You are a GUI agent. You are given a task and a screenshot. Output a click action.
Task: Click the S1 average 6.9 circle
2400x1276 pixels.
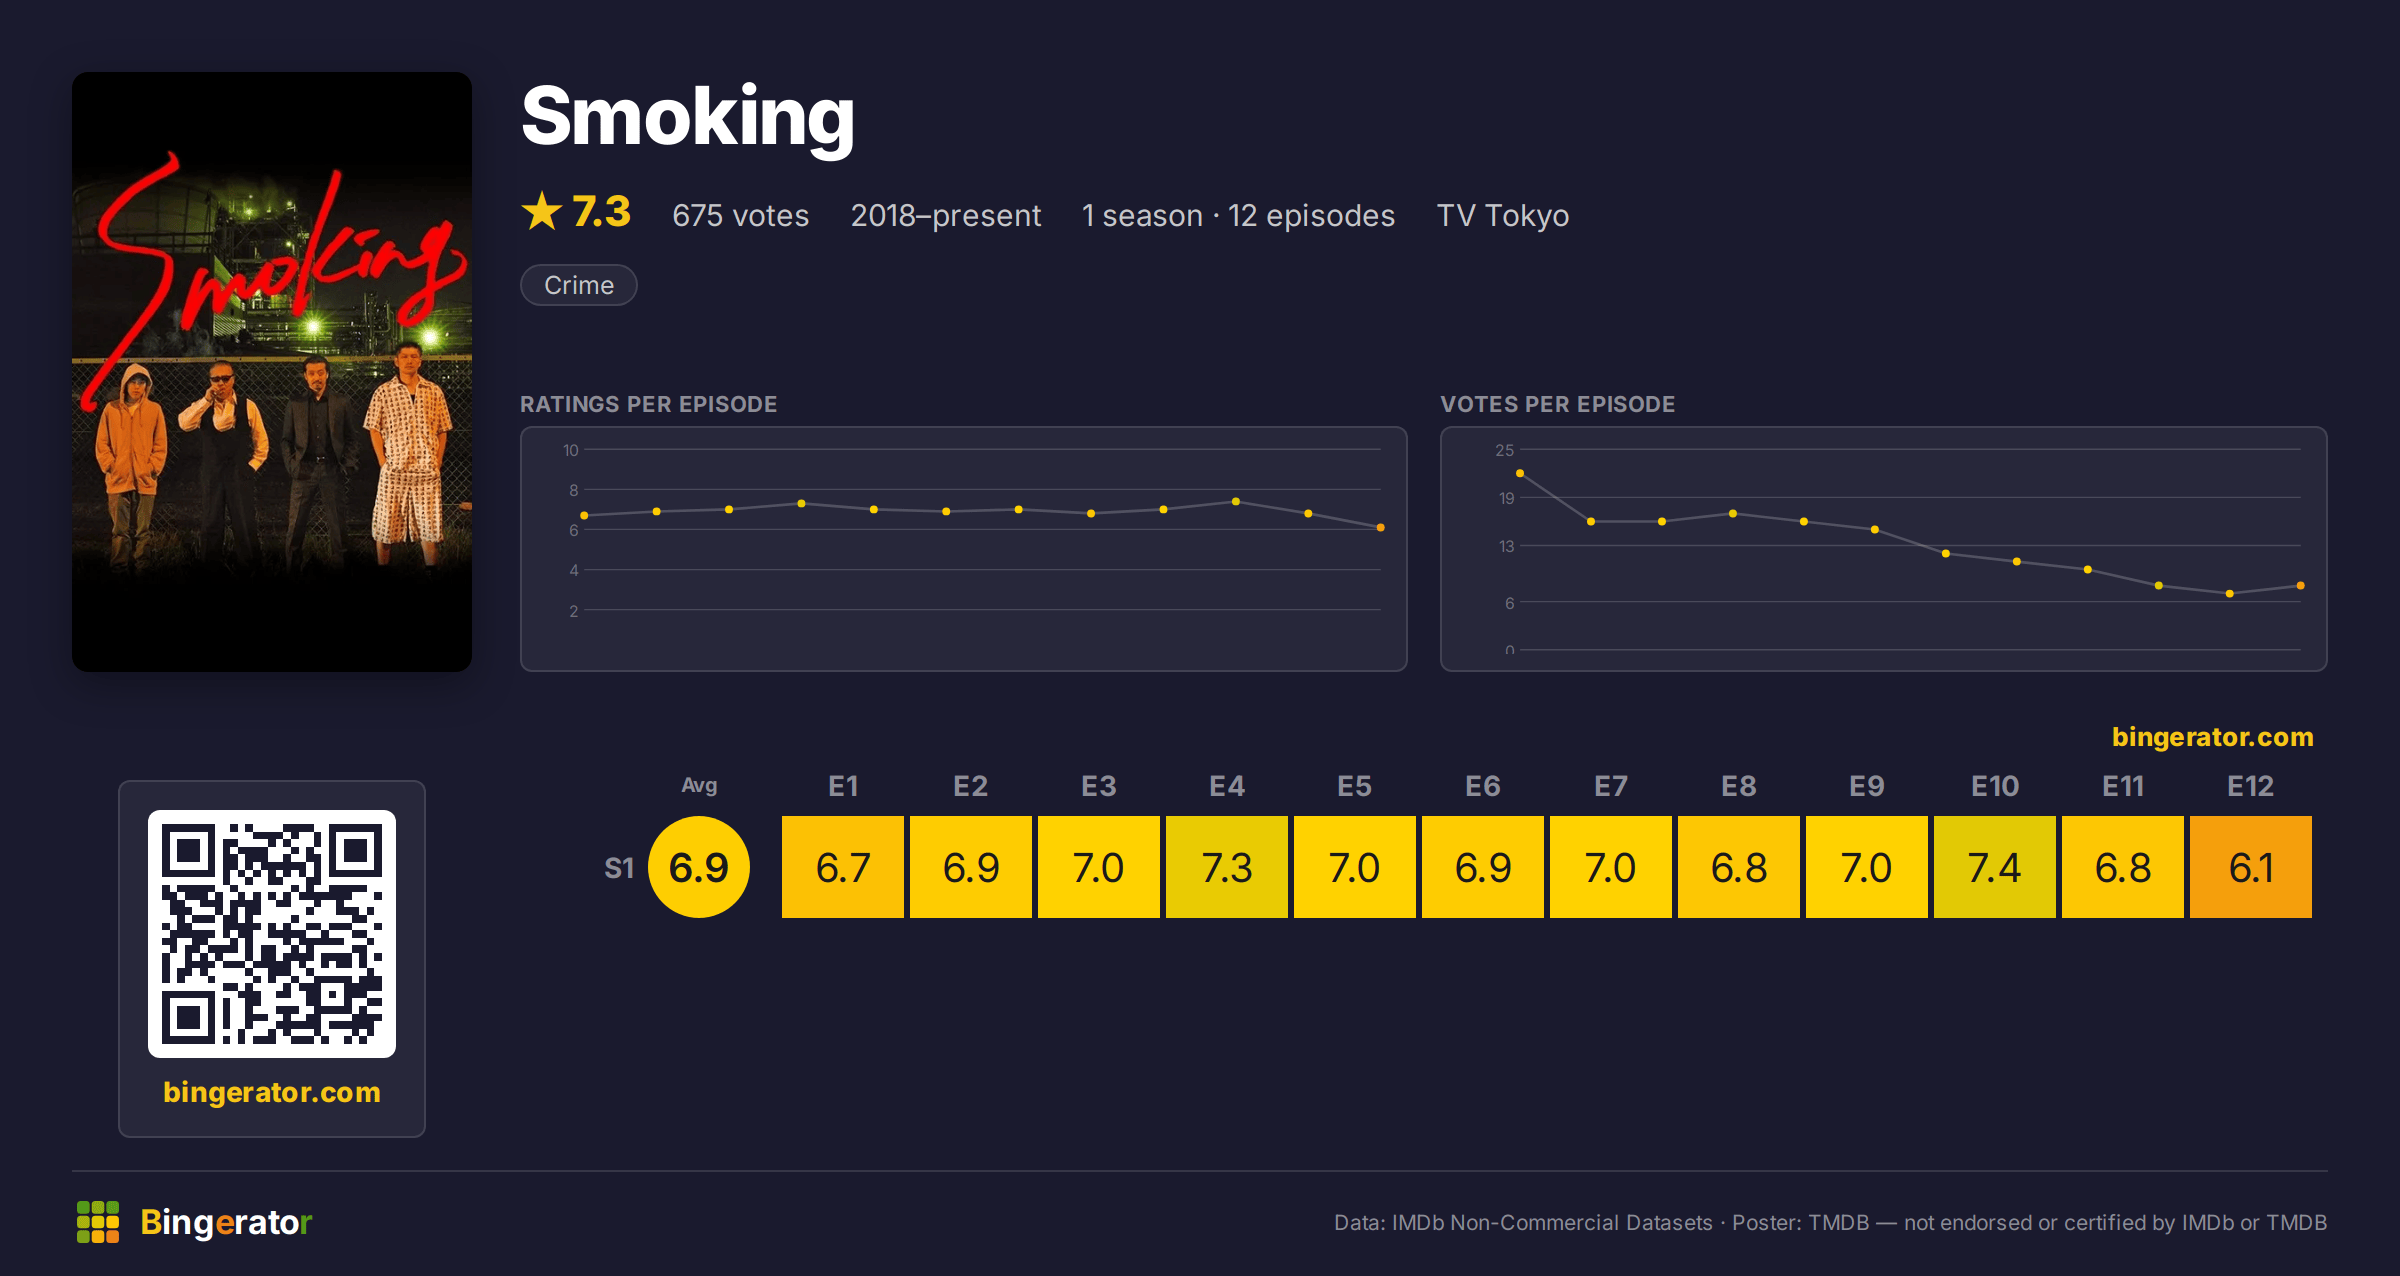(699, 867)
